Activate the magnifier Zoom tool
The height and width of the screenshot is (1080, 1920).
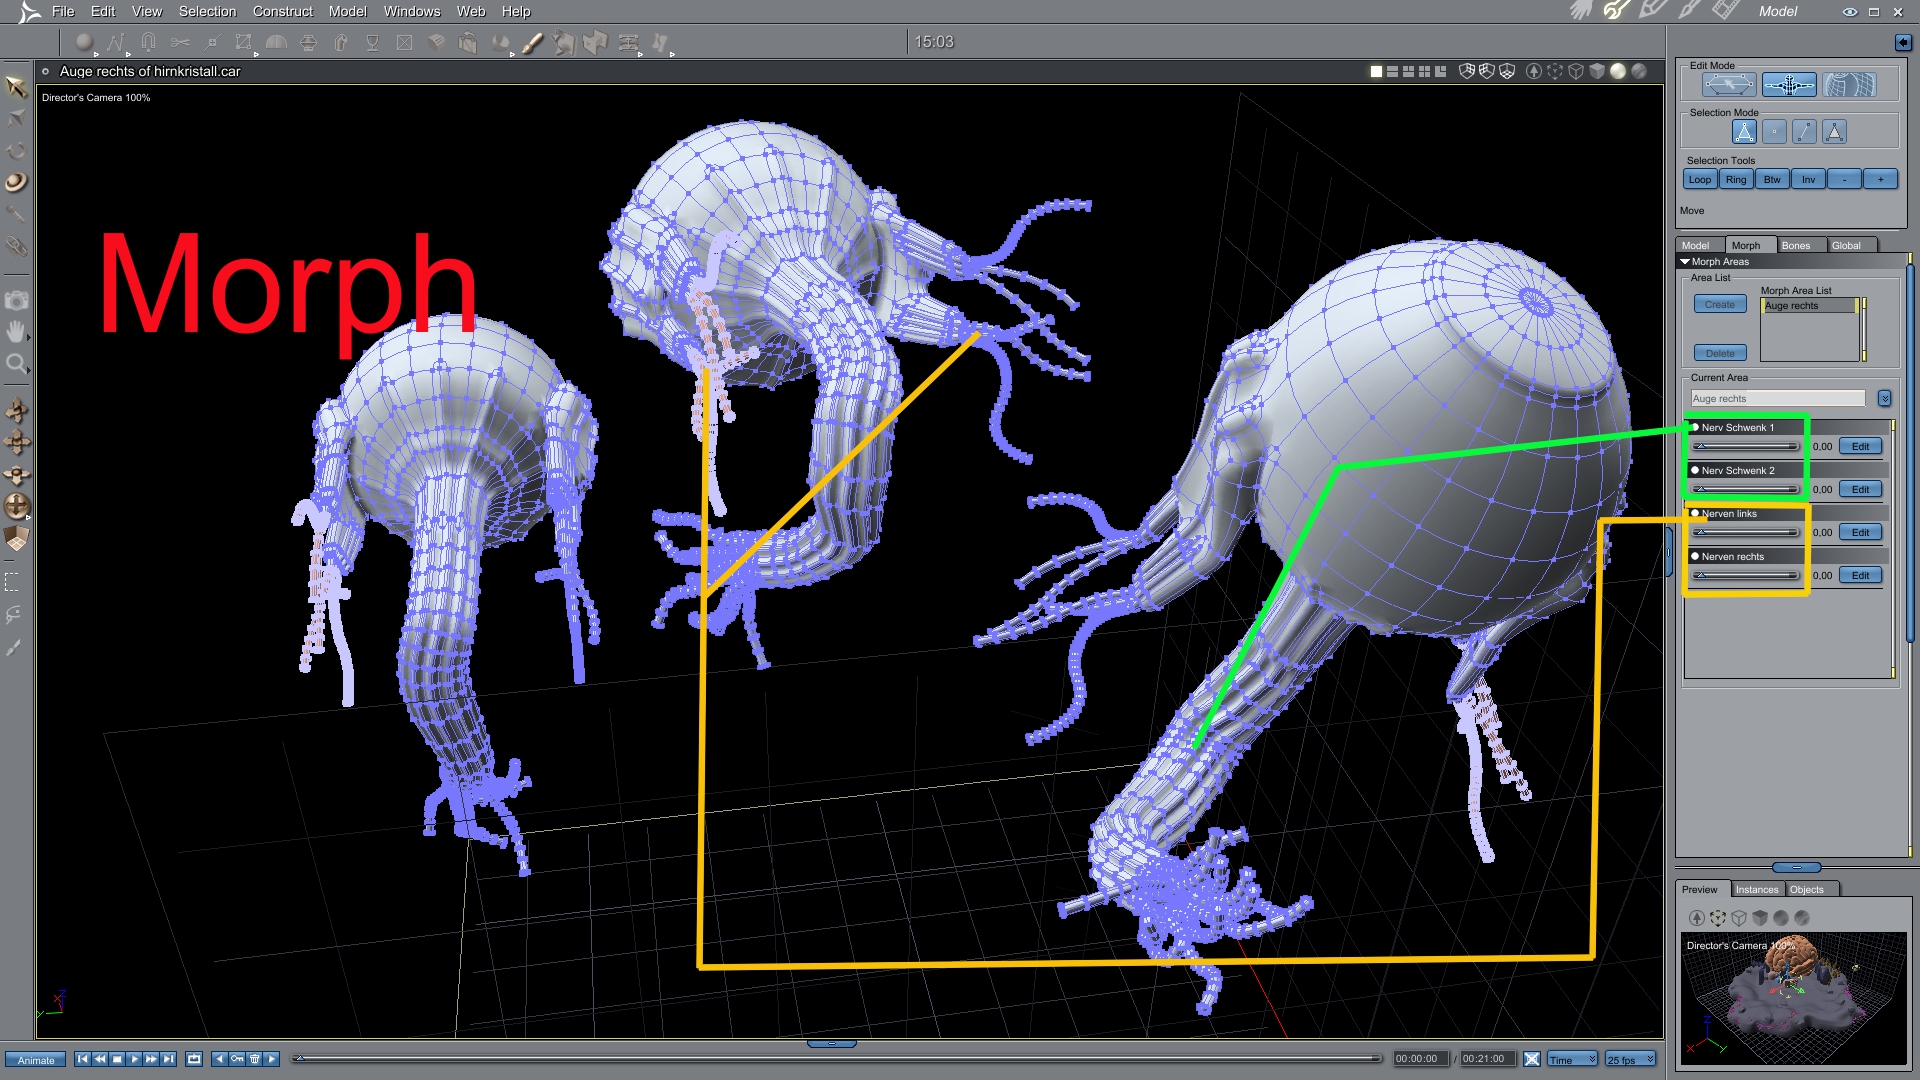coord(16,364)
